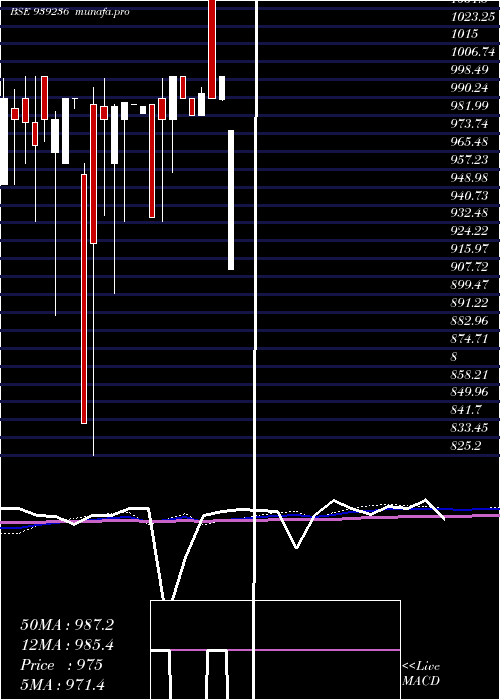Viewport: 500px width, 700px height.
Task: Click the red candlestick extending above chart top
Action: 212,49
